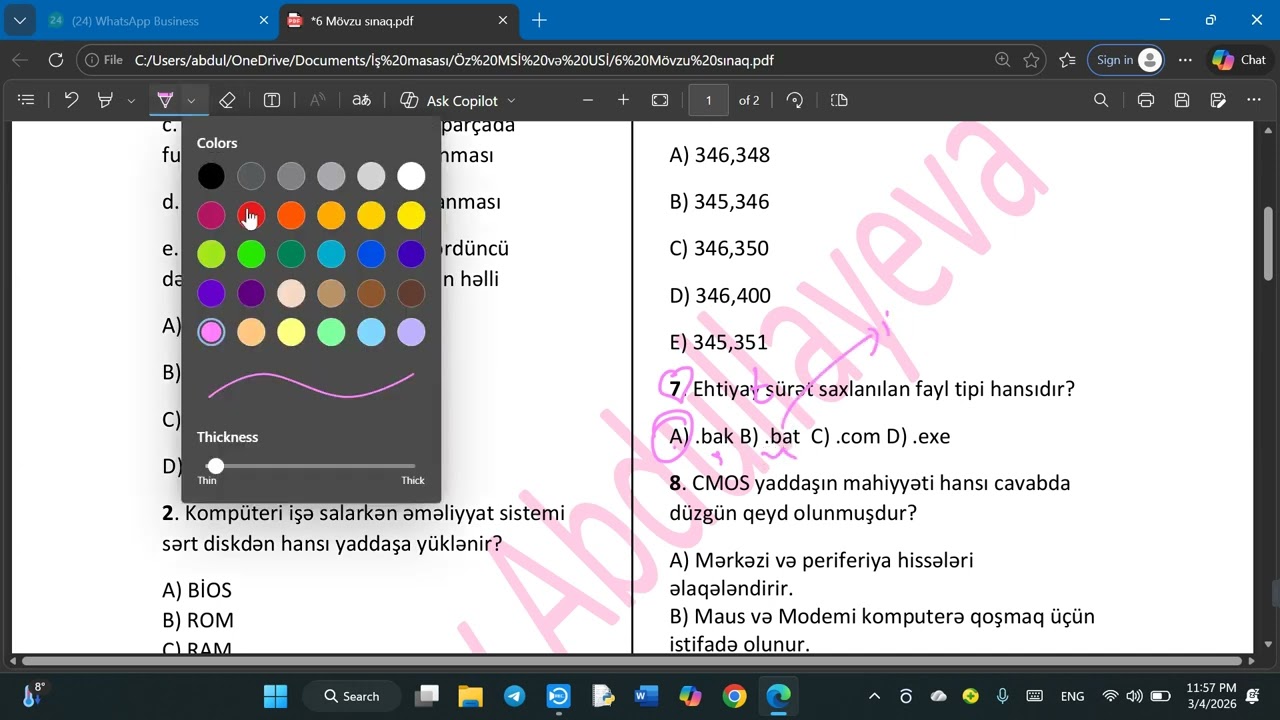1280x720 pixels.
Task: Expand the Ask Copilot dropdown chevron
Action: coord(511,100)
